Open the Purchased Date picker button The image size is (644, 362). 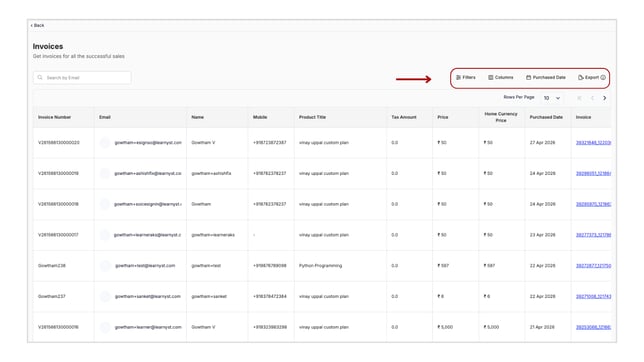(x=546, y=77)
